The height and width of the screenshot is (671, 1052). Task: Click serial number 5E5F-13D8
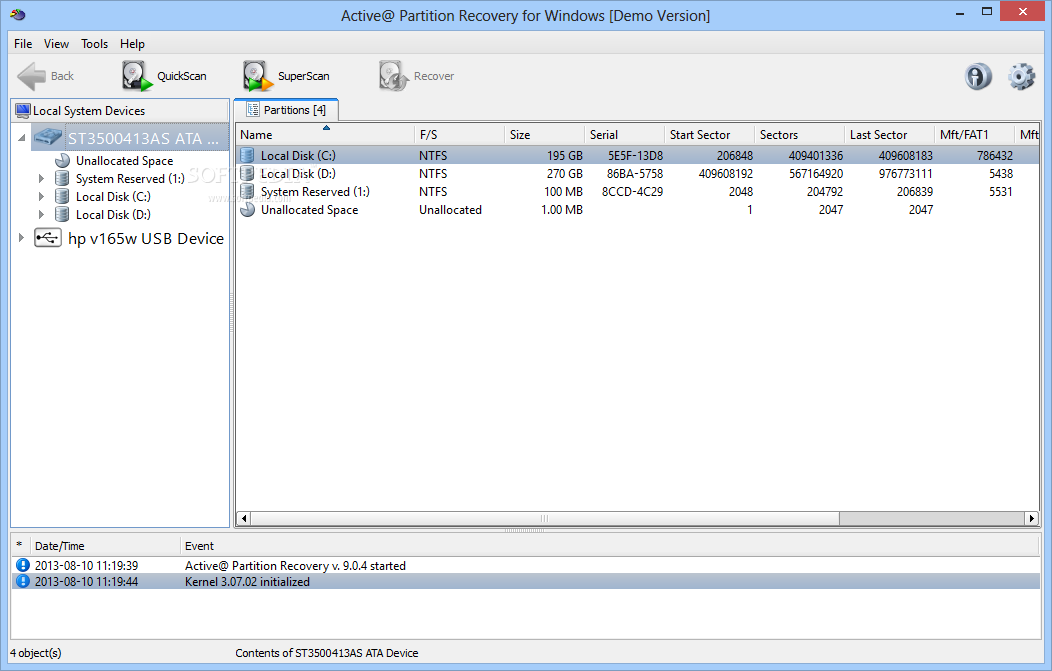tap(635, 156)
